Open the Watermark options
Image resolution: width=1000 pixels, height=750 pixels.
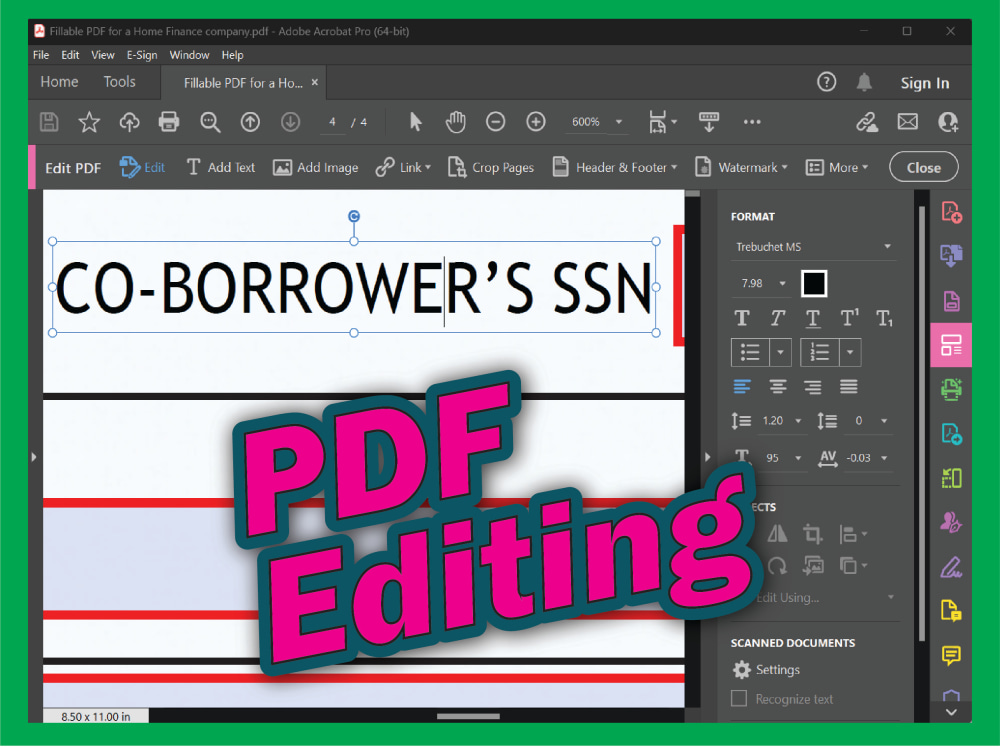pos(740,167)
